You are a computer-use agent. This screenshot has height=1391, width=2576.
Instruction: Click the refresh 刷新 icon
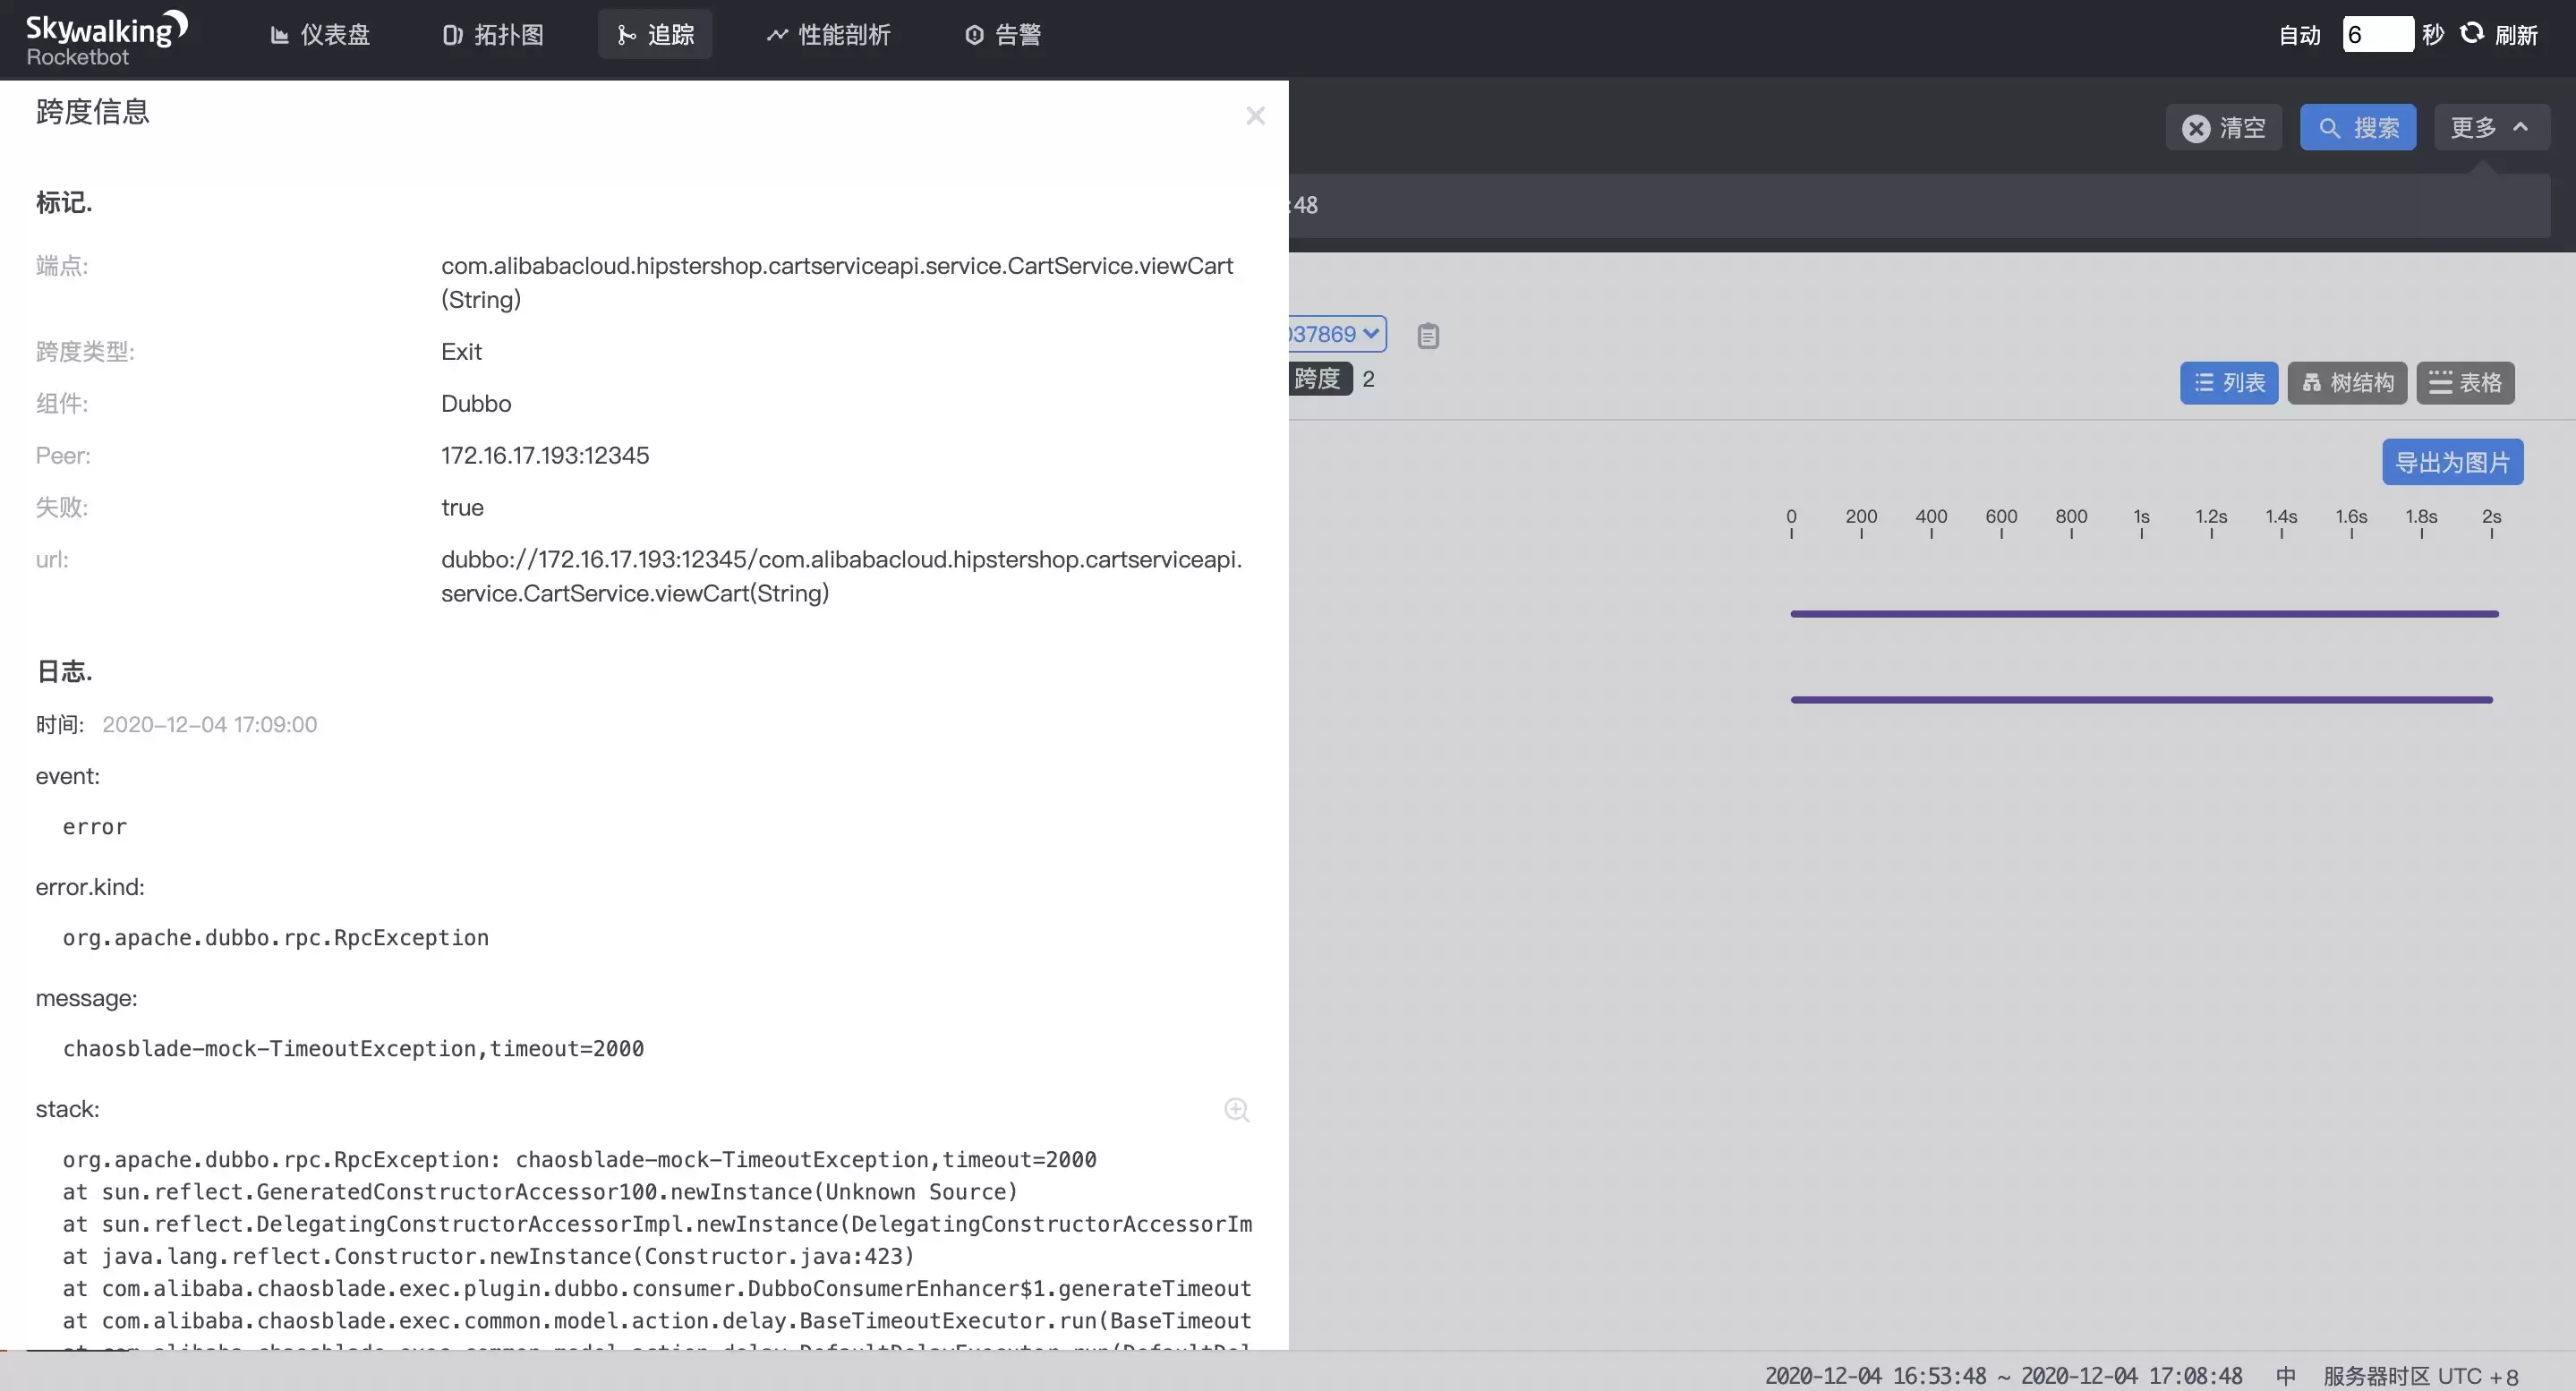coord(2472,33)
